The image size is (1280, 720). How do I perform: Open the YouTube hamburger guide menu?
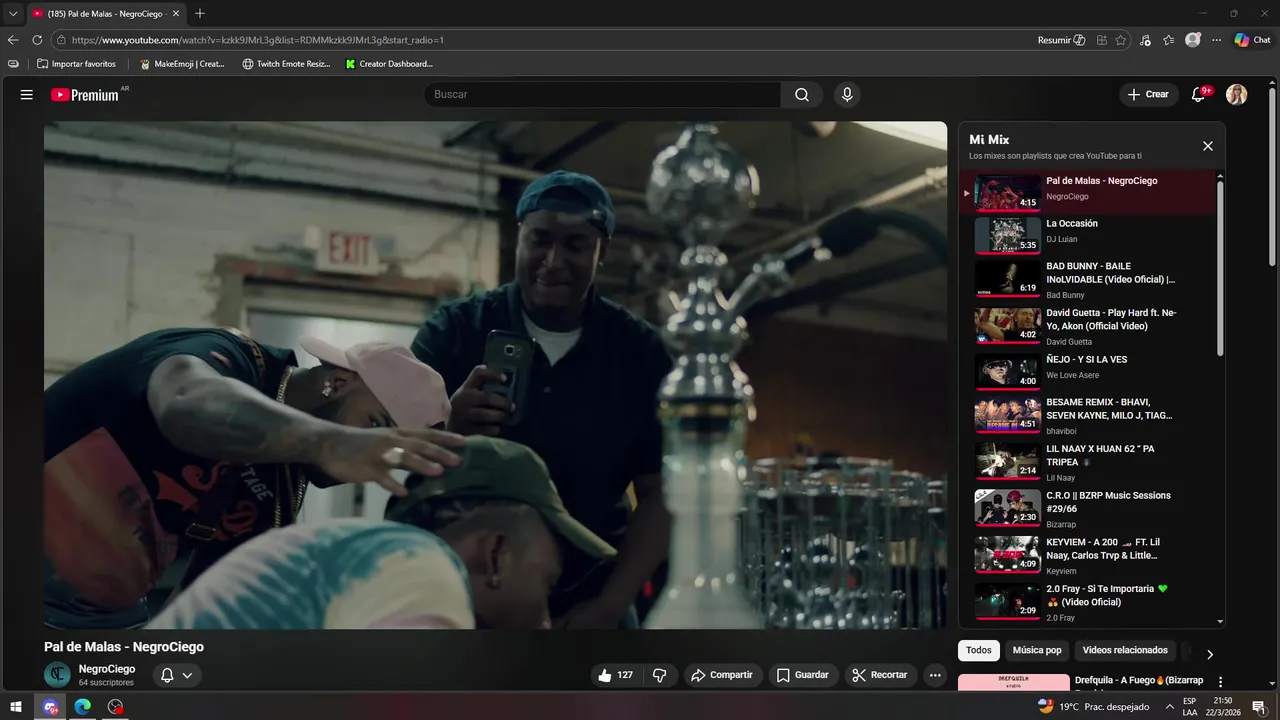click(27, 94)
